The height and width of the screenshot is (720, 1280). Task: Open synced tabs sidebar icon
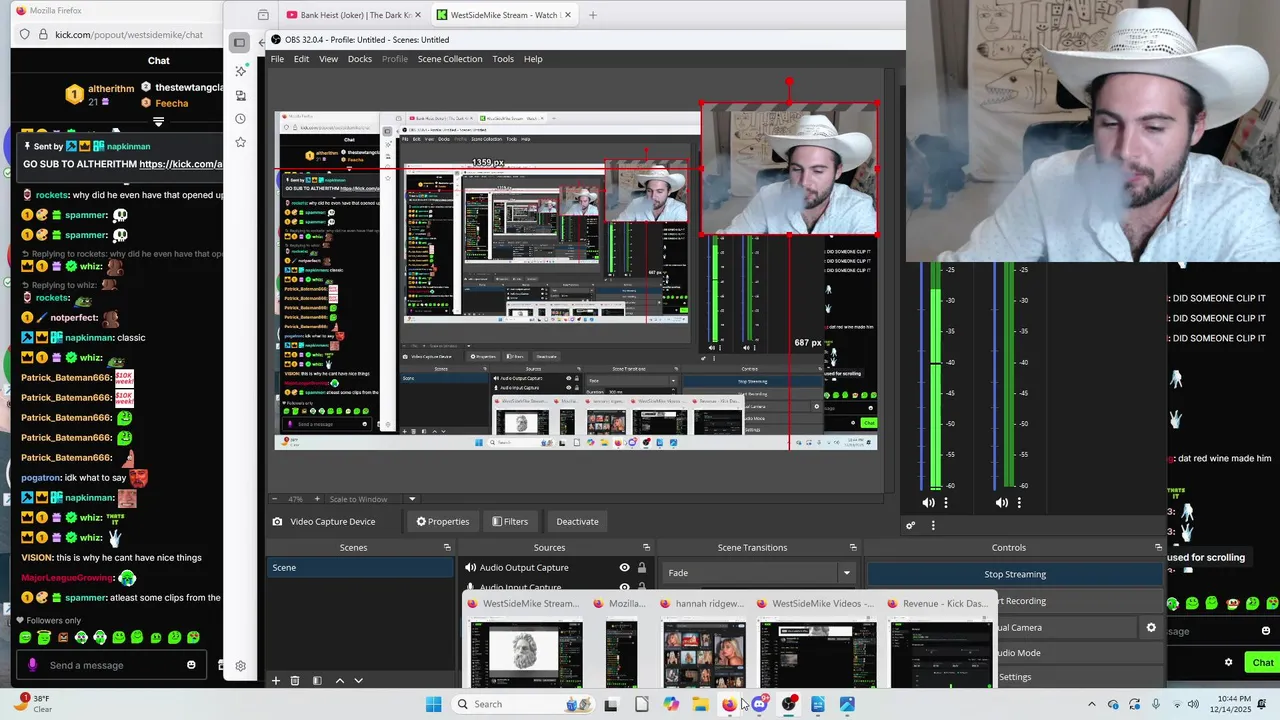tap(240, 95)
